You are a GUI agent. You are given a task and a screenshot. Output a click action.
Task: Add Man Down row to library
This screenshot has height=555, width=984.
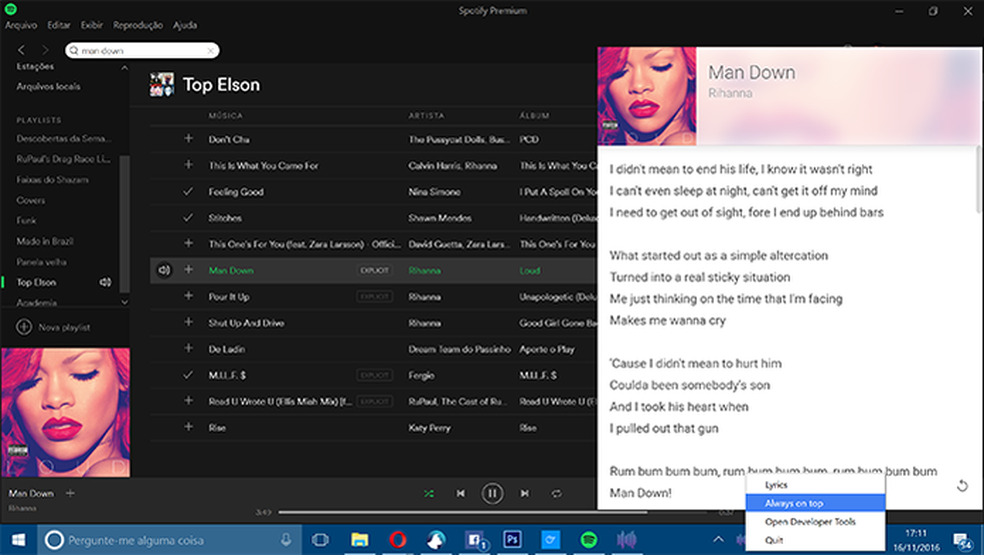(188, 269)
